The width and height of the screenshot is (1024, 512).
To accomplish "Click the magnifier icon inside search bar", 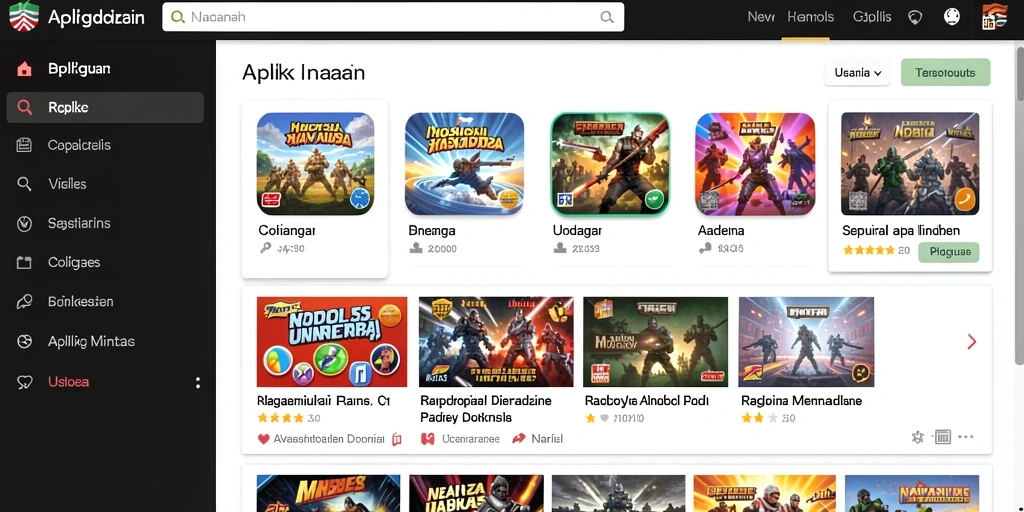I will point(607,18).
